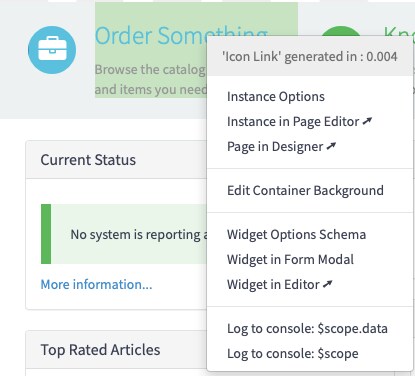415x376 pixels.
Task: Click the Order Something heading link
Action: (181, 35)
